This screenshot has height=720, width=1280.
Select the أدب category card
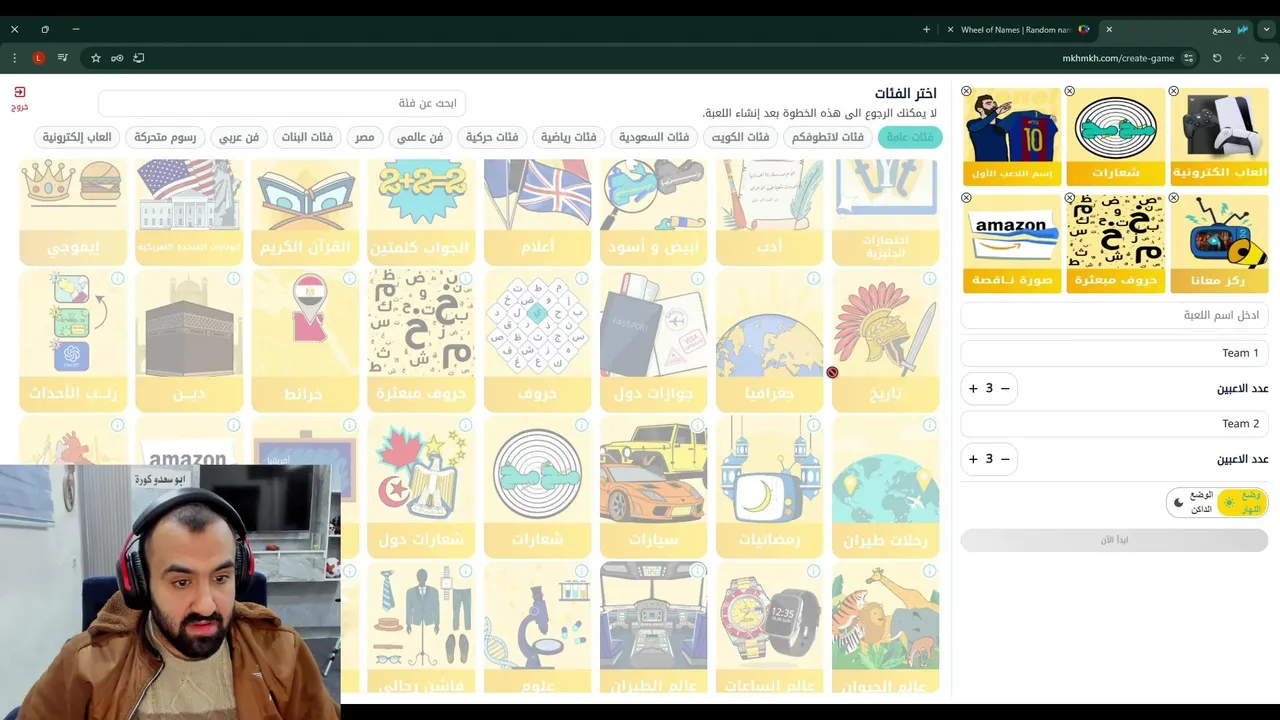[x=770, y=211]
